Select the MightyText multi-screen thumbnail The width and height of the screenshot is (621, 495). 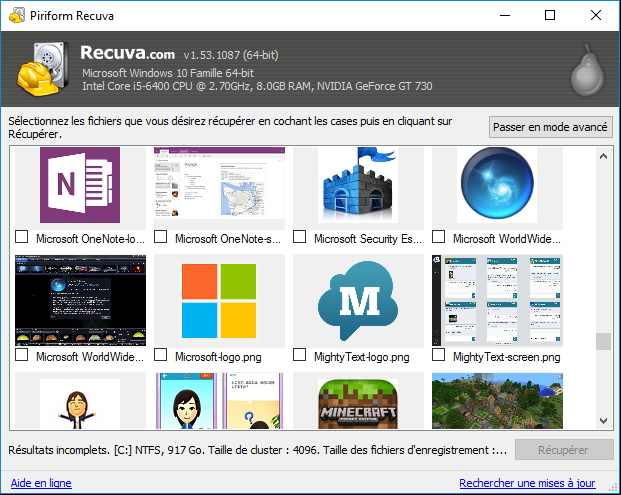coord(497,300)
